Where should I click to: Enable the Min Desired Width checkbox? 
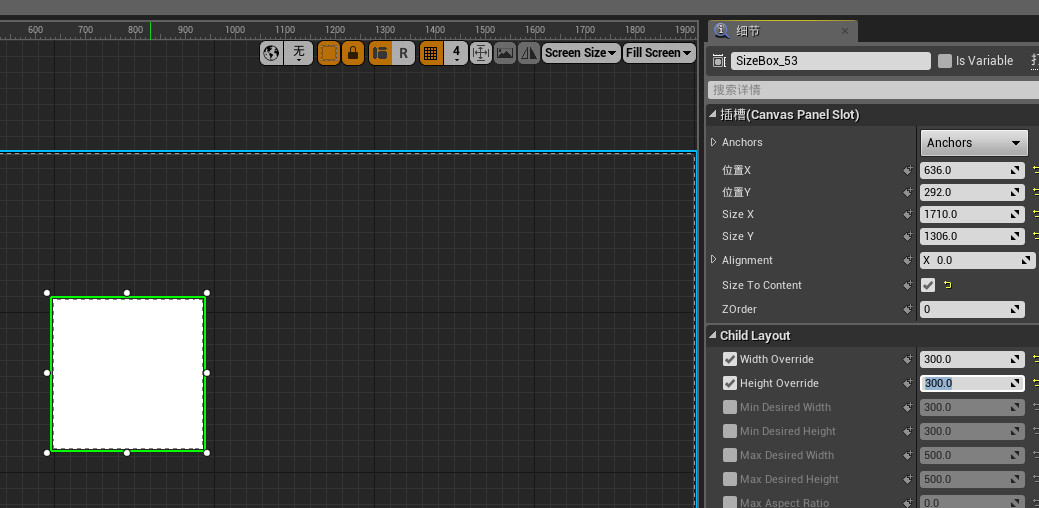730,407
